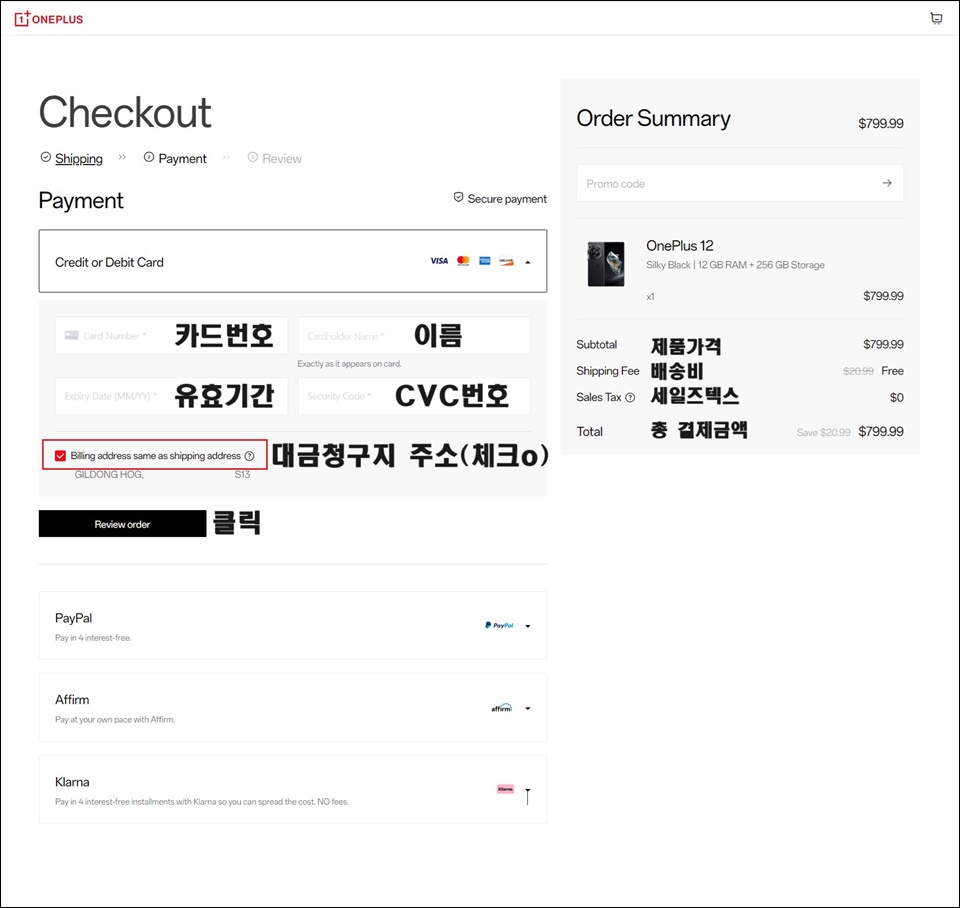
Task: Click the Shipping Fee label
Action: point(607,371)
